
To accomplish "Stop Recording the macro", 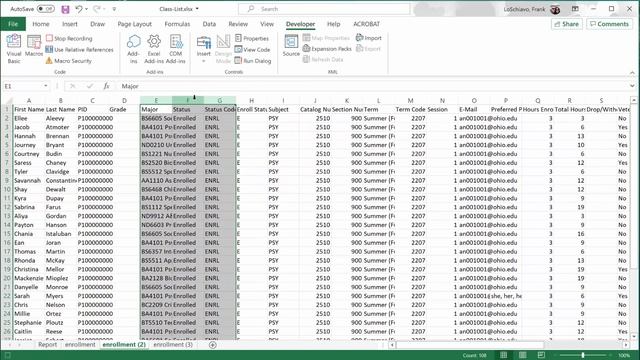I will [x=69, y=38].
